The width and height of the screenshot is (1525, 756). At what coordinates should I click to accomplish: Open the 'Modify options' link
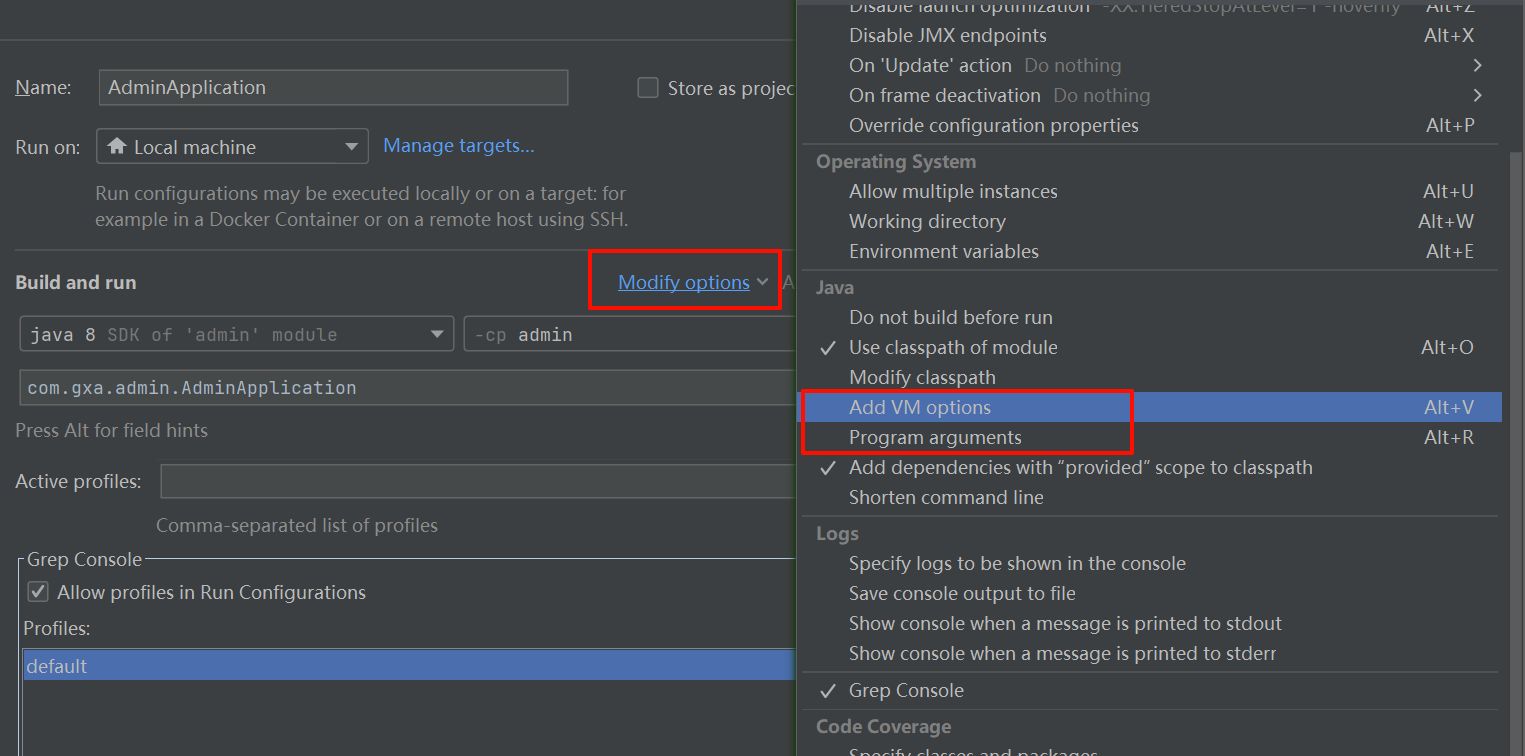(x=684, y=283)
